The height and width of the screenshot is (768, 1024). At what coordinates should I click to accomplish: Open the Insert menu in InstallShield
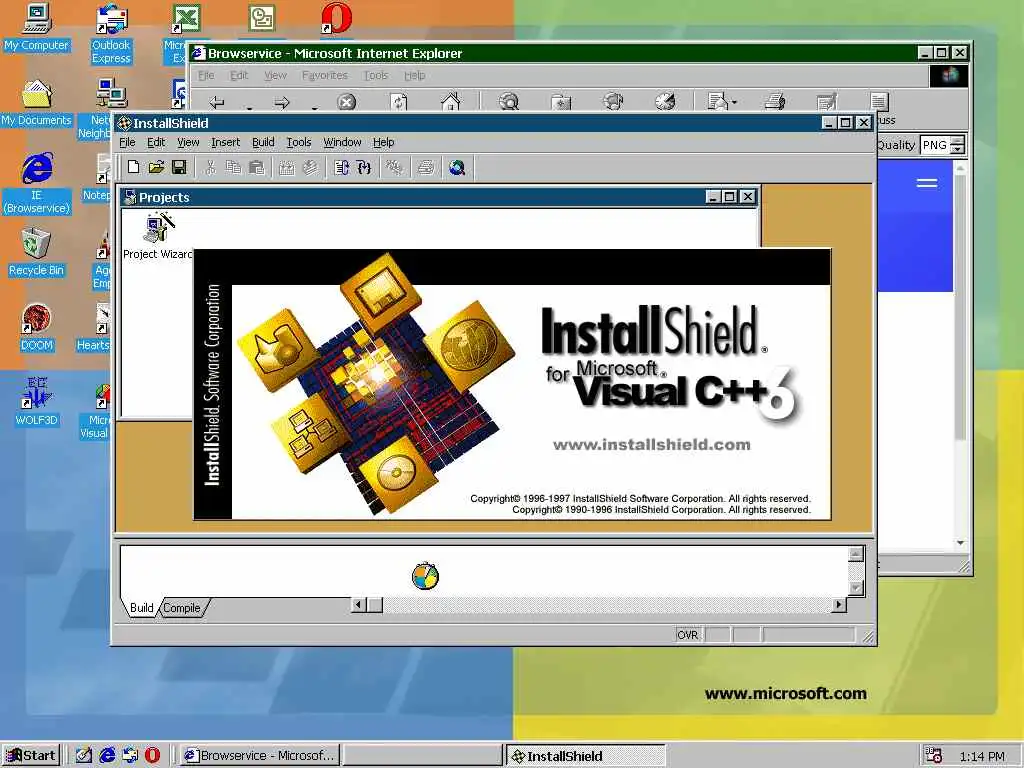pyautogui.click(x=225, y=142)
